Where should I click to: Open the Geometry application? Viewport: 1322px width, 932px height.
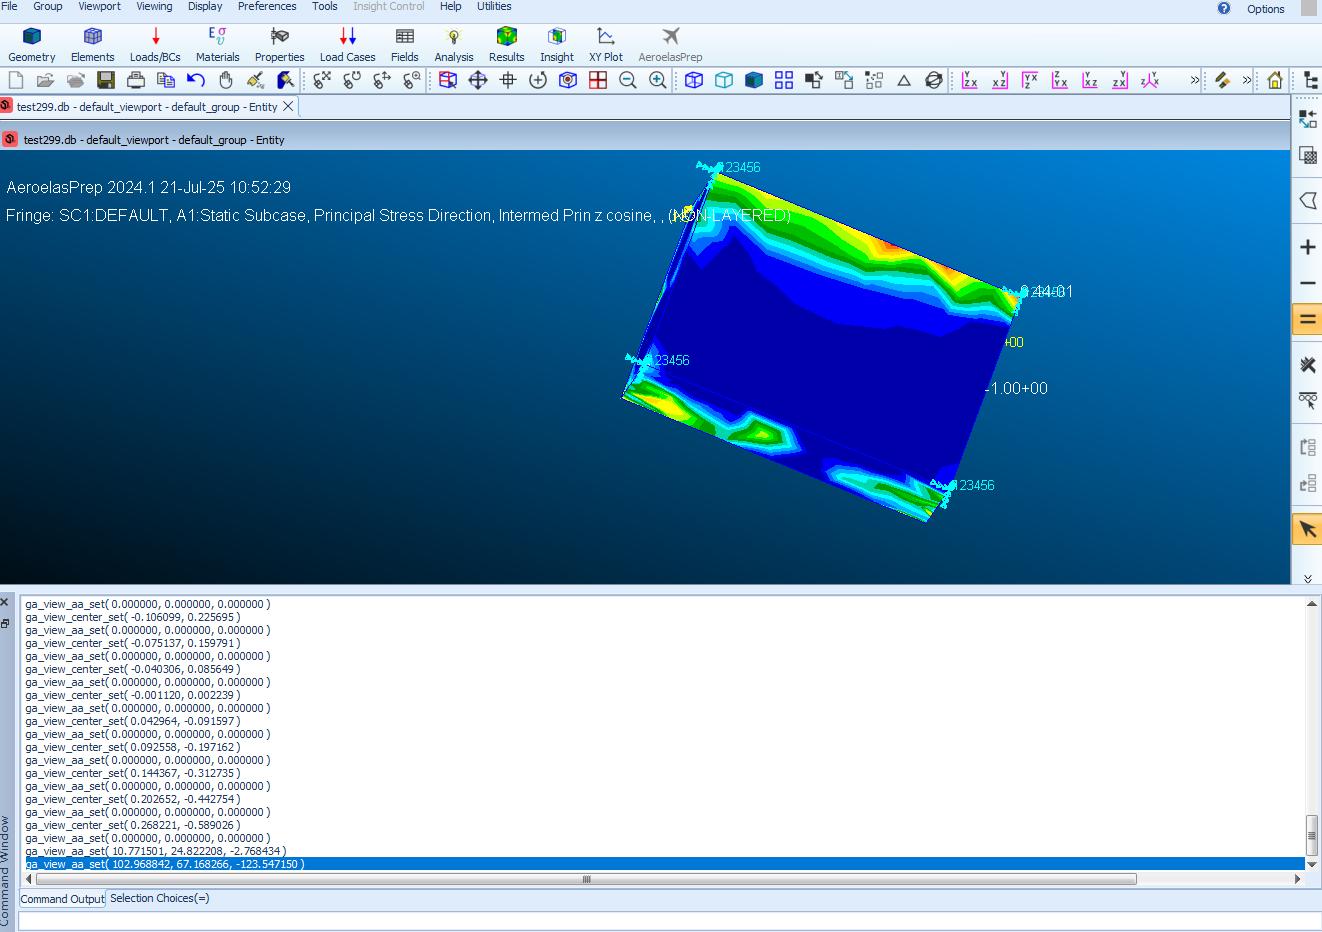pyautogui.click(x=32, y=45)
